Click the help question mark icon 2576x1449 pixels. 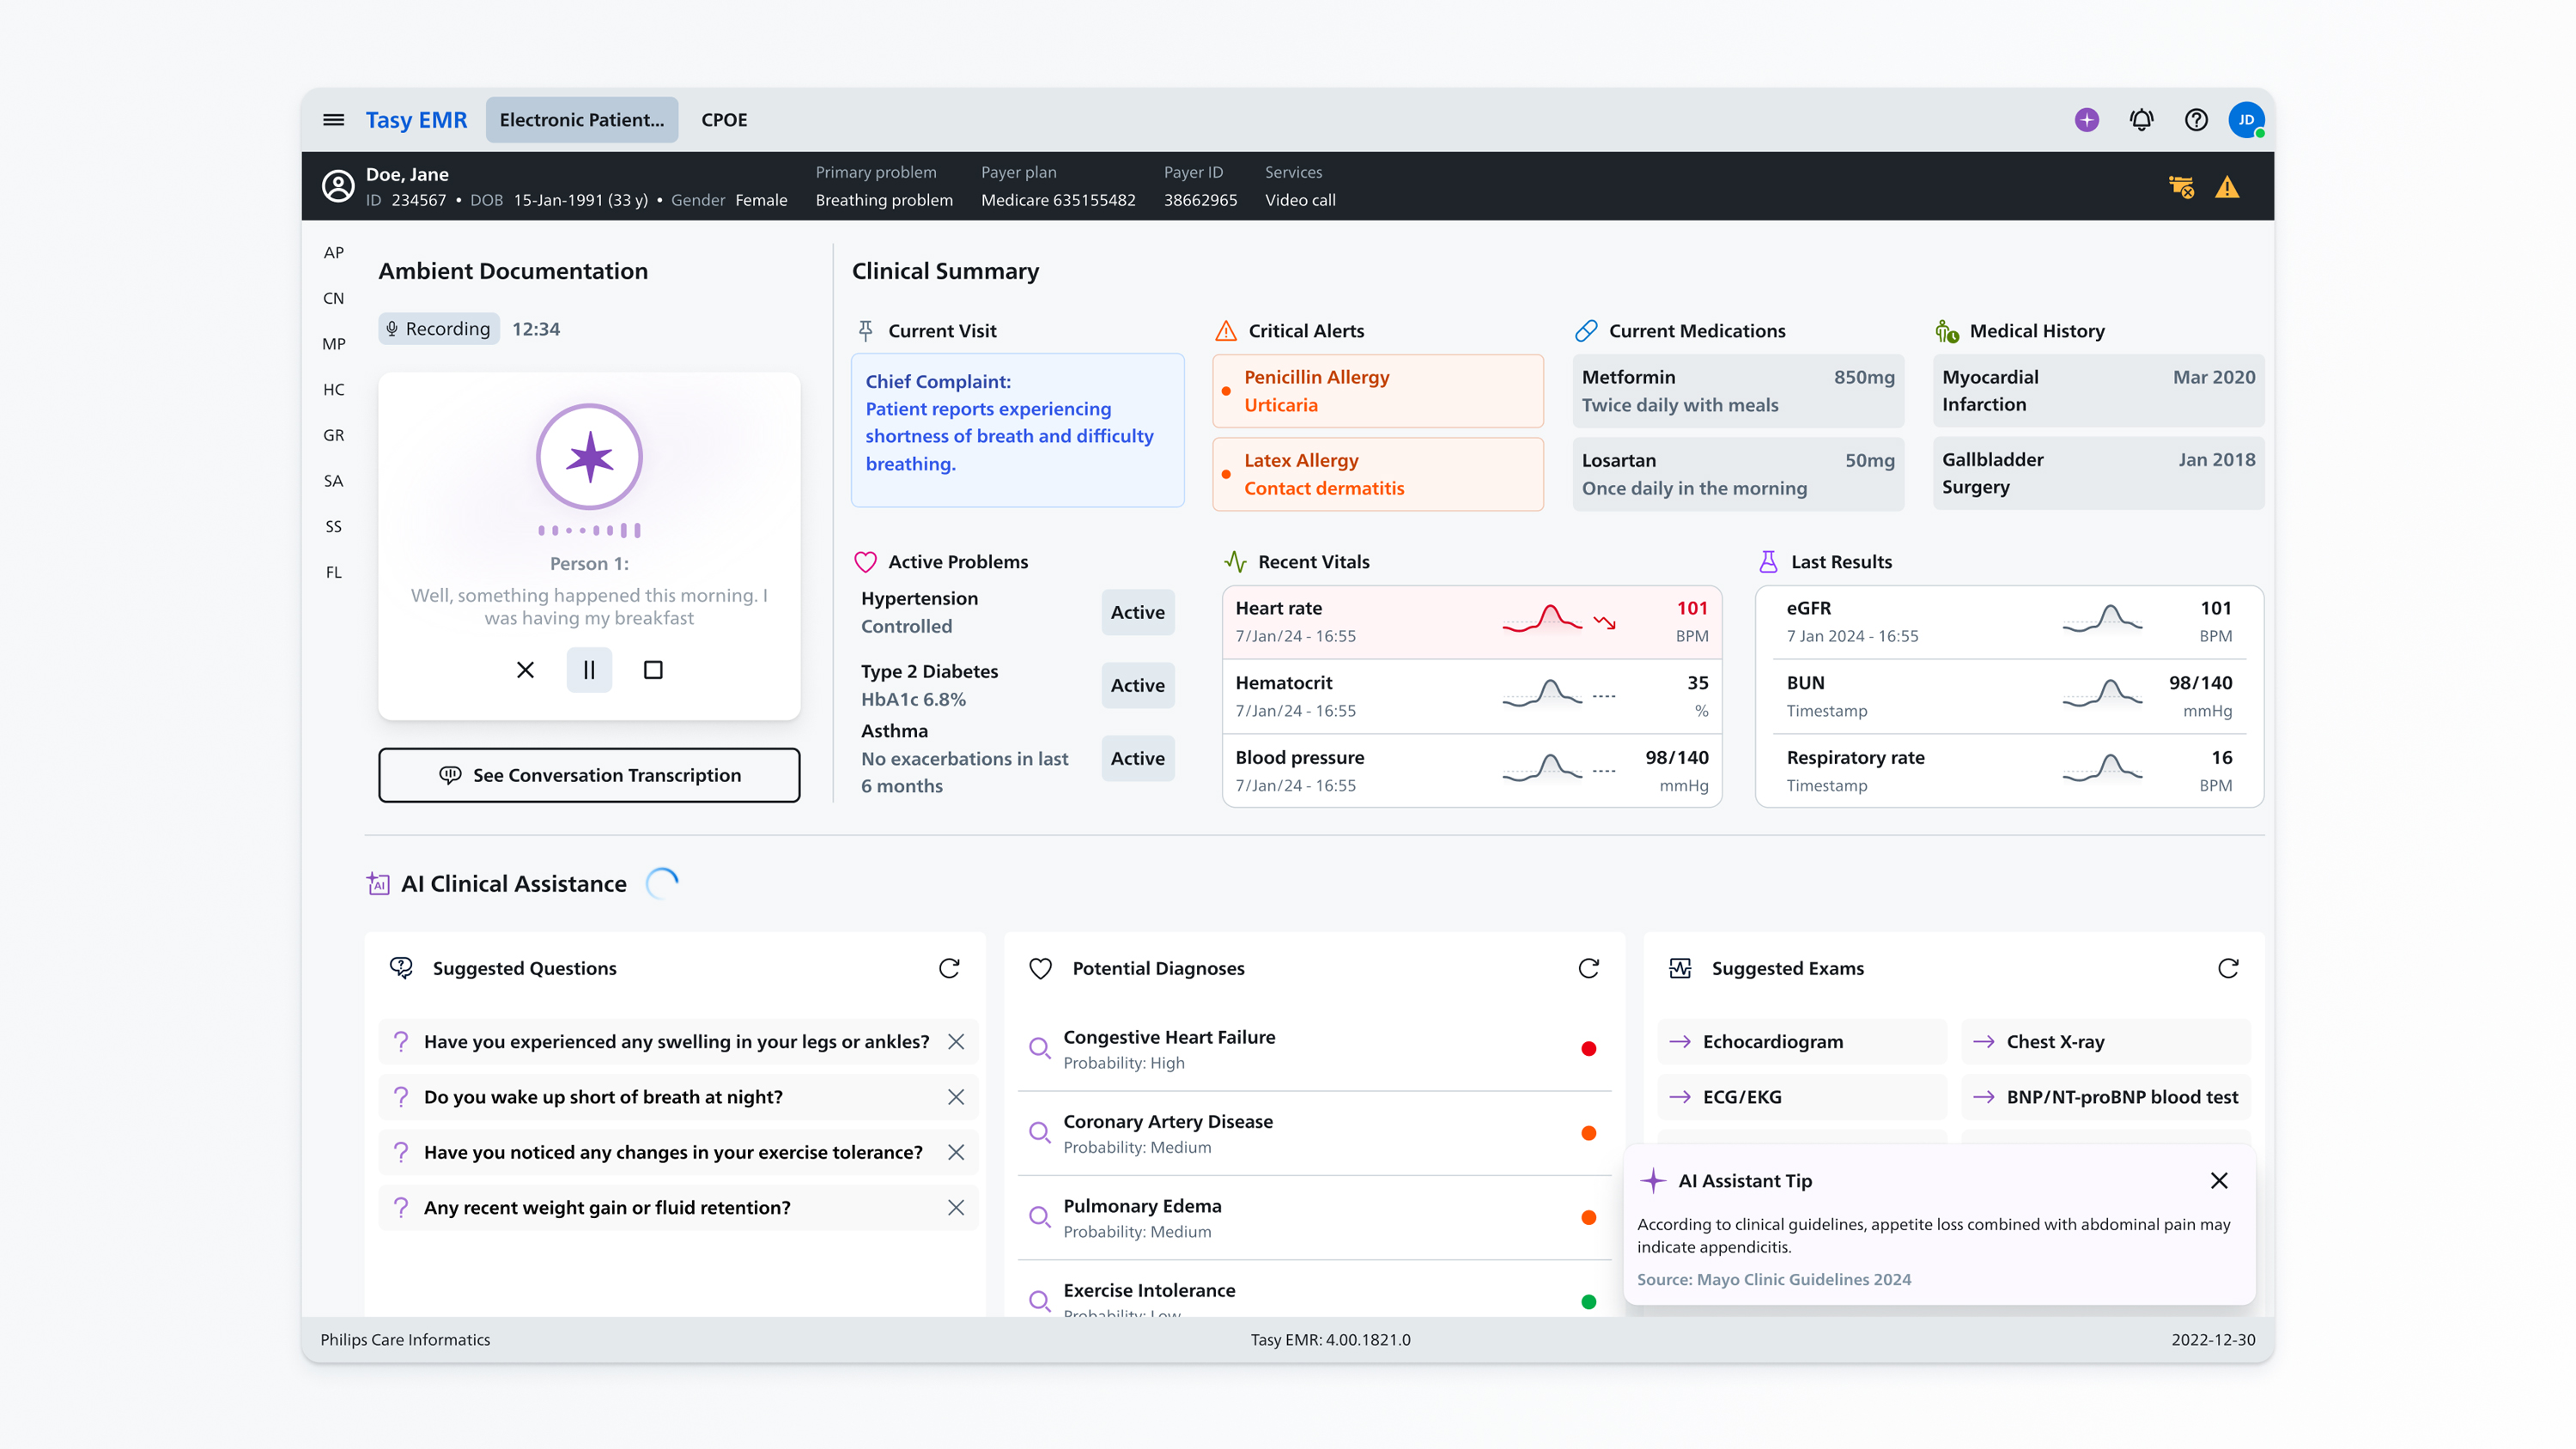2196,119
